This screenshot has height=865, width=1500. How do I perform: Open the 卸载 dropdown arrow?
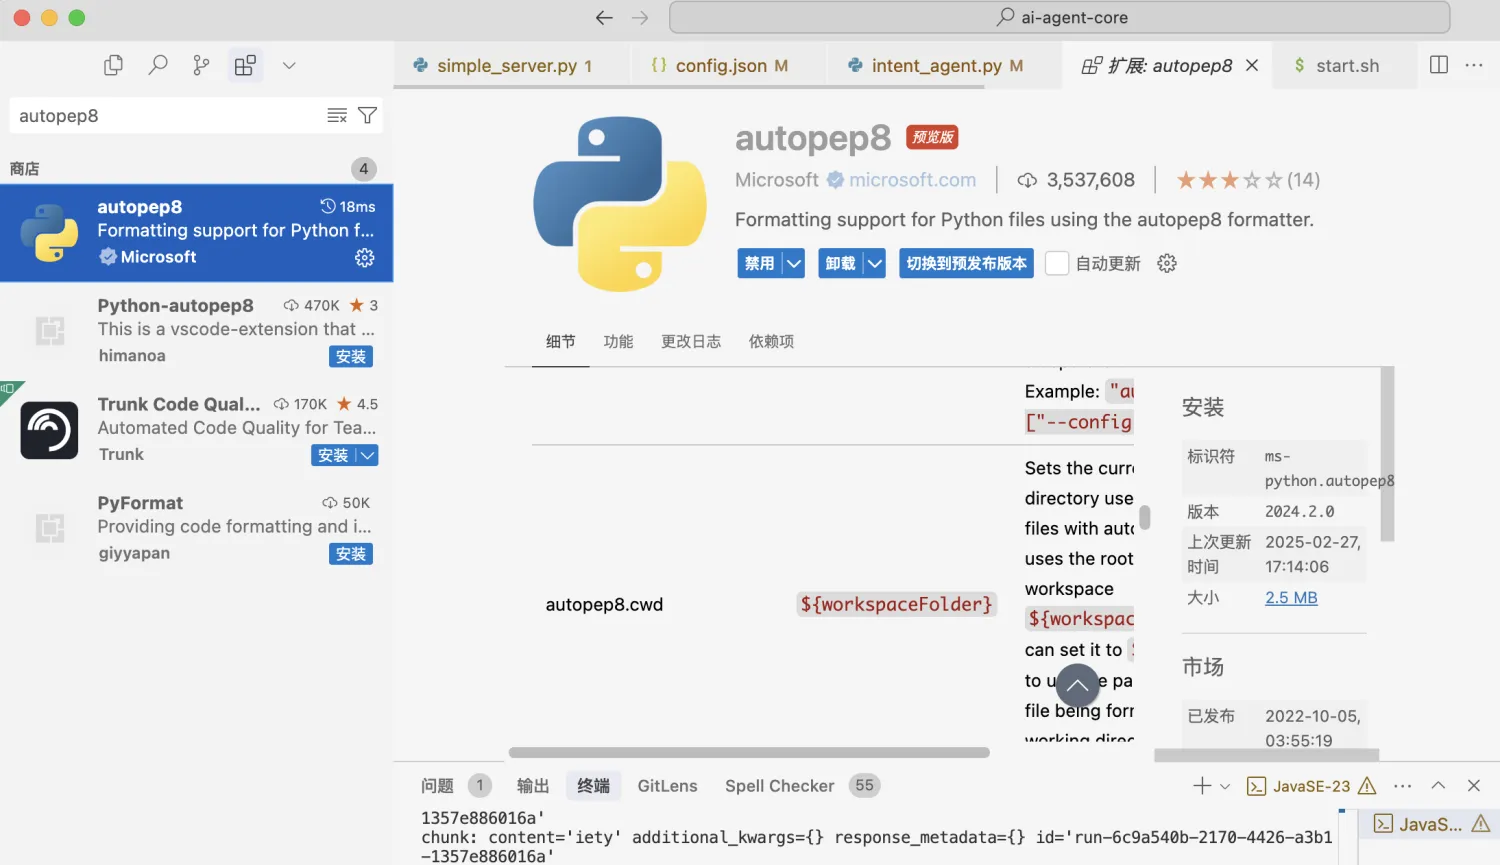(x=875, y=264)
